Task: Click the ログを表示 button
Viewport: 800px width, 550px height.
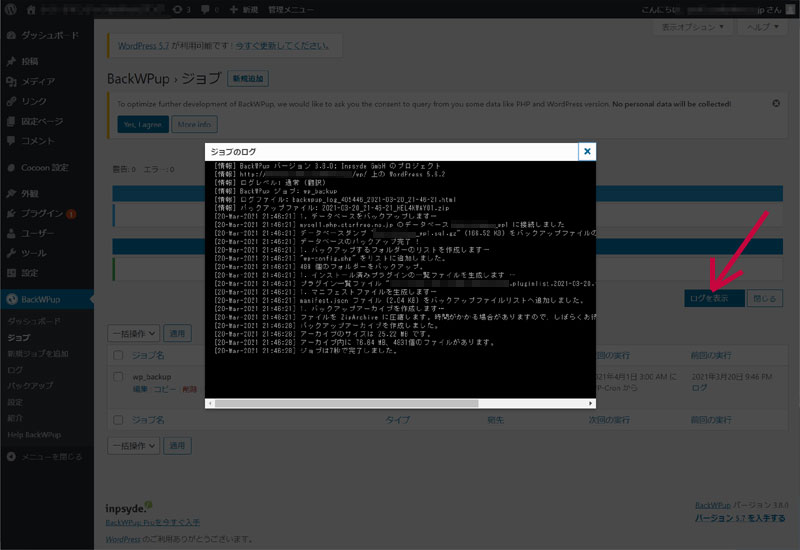Action: point(714,298)
